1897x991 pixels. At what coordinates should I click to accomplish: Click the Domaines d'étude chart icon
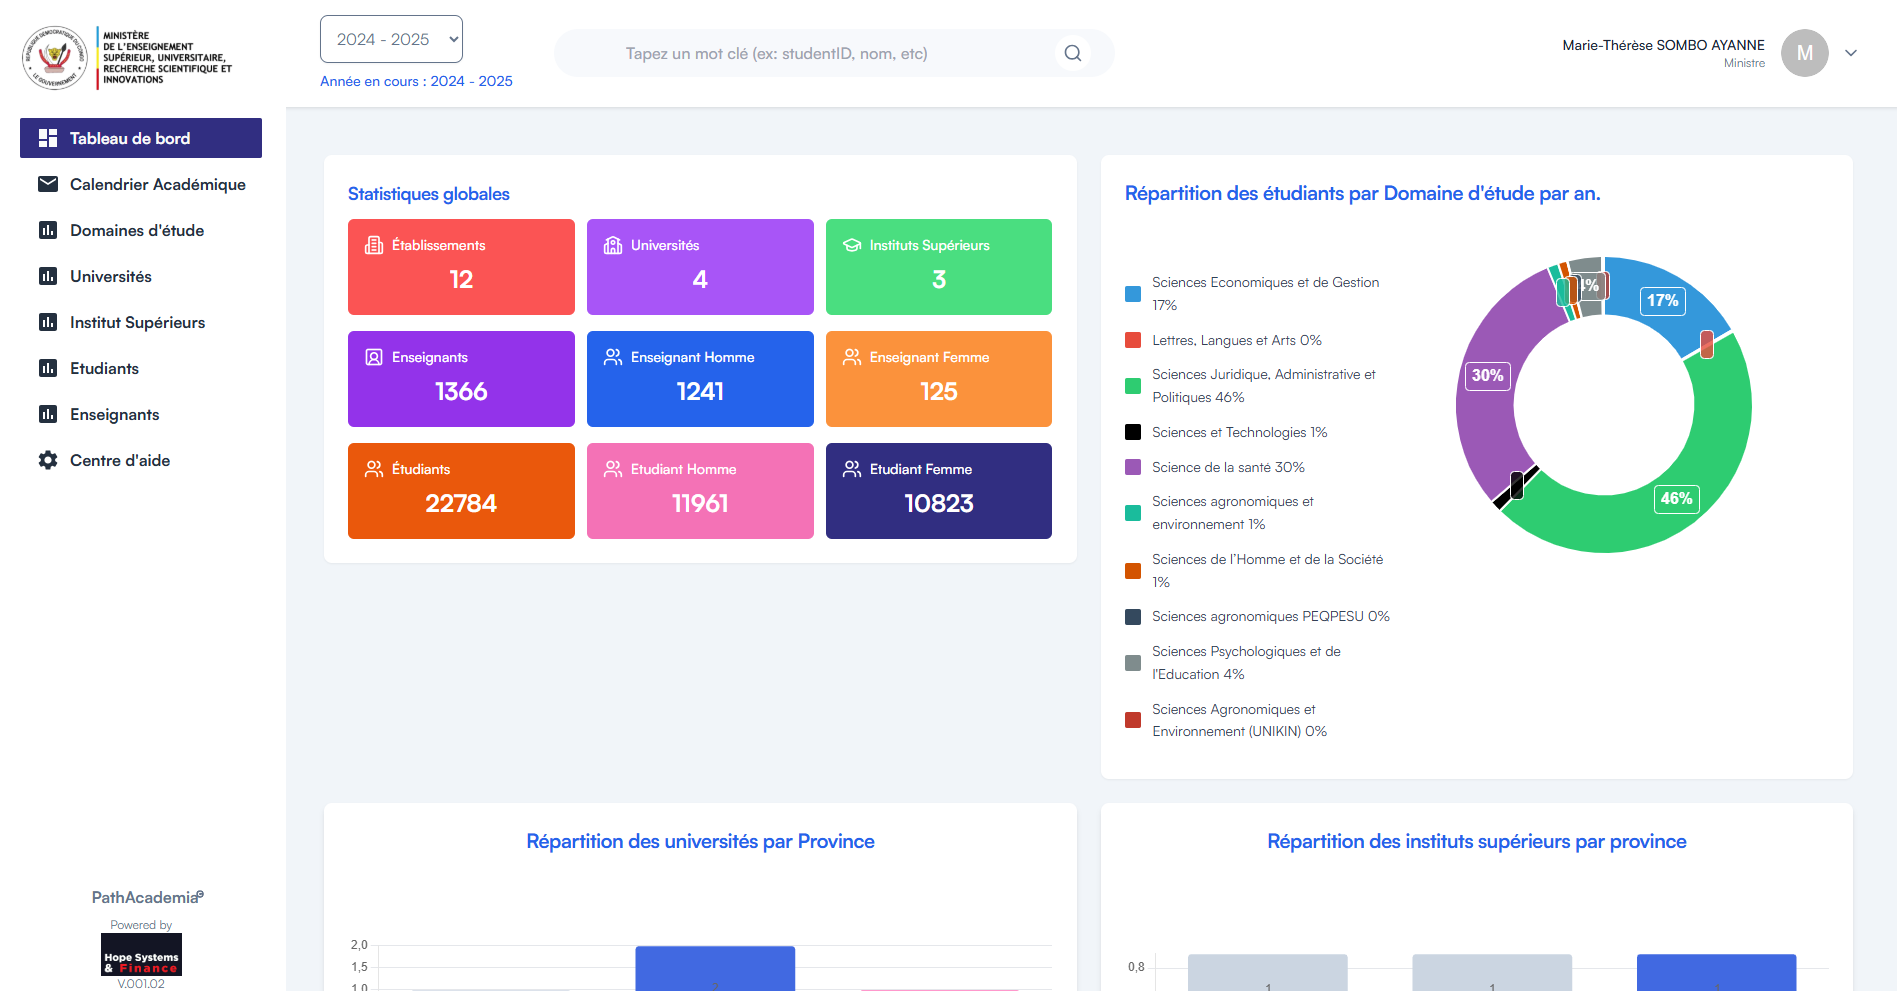[x=47, y=230]
